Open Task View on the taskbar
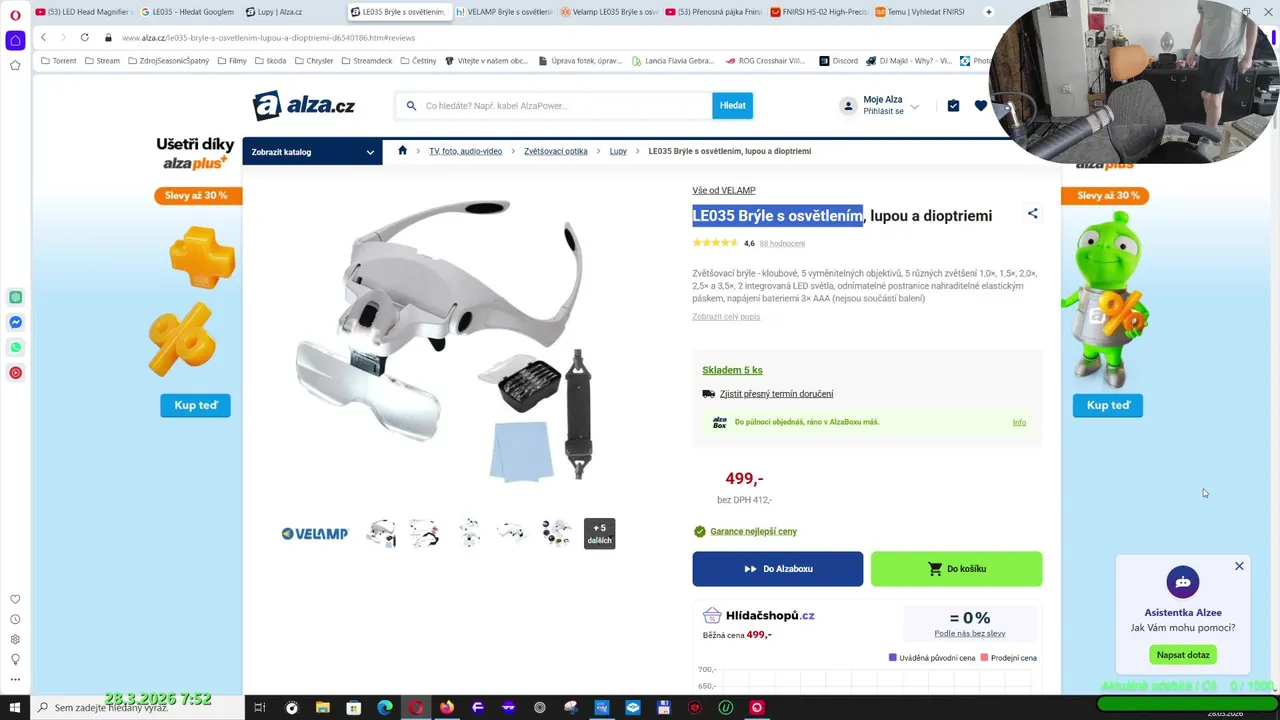 click(x=259, y=707)
